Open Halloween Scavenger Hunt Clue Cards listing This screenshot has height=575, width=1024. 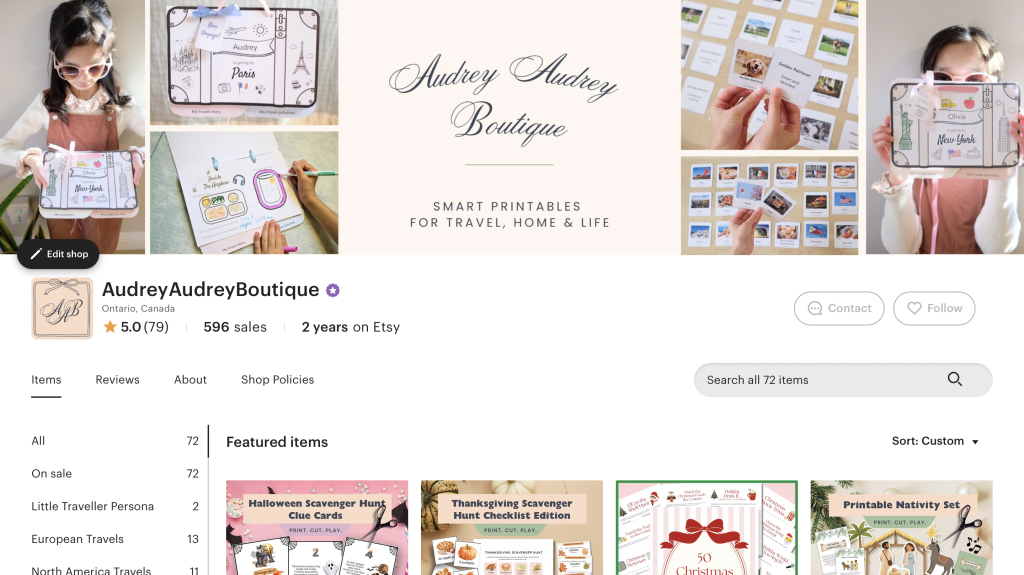click(317, 528)
